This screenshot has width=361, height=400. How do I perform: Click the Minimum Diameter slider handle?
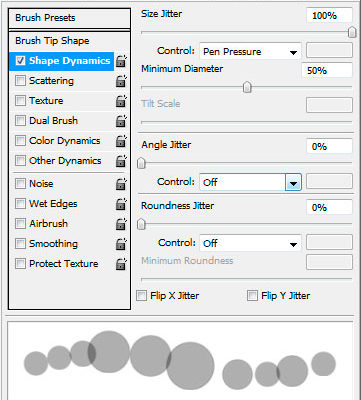[247, 88]
